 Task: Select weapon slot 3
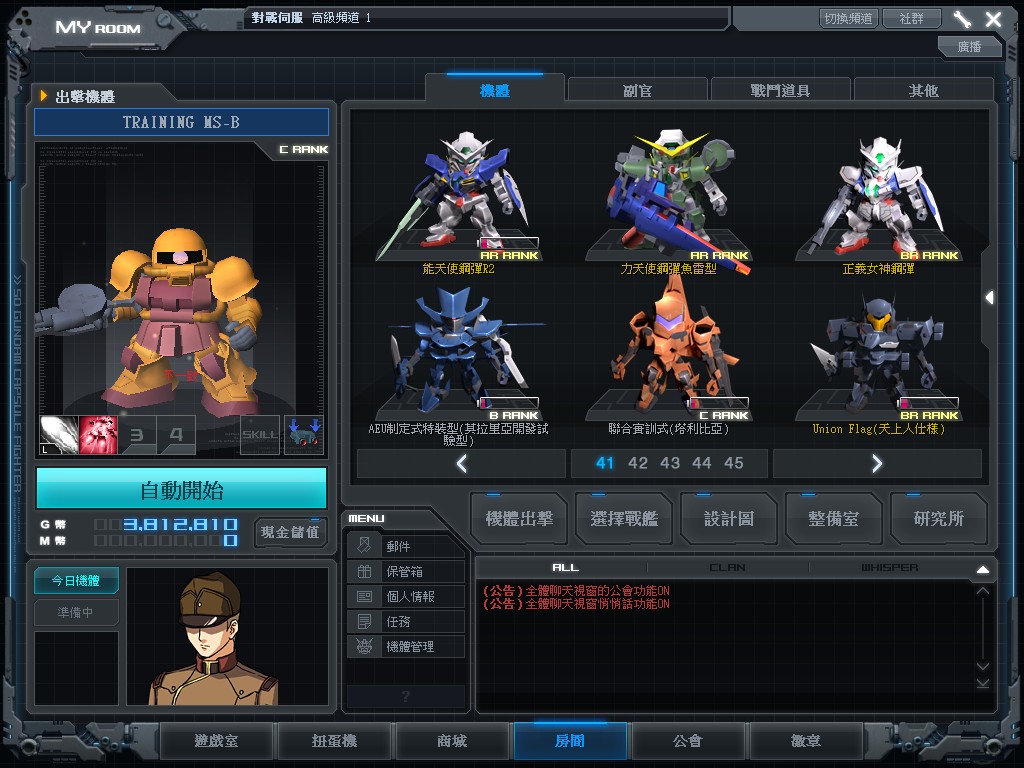click(137, 435)
